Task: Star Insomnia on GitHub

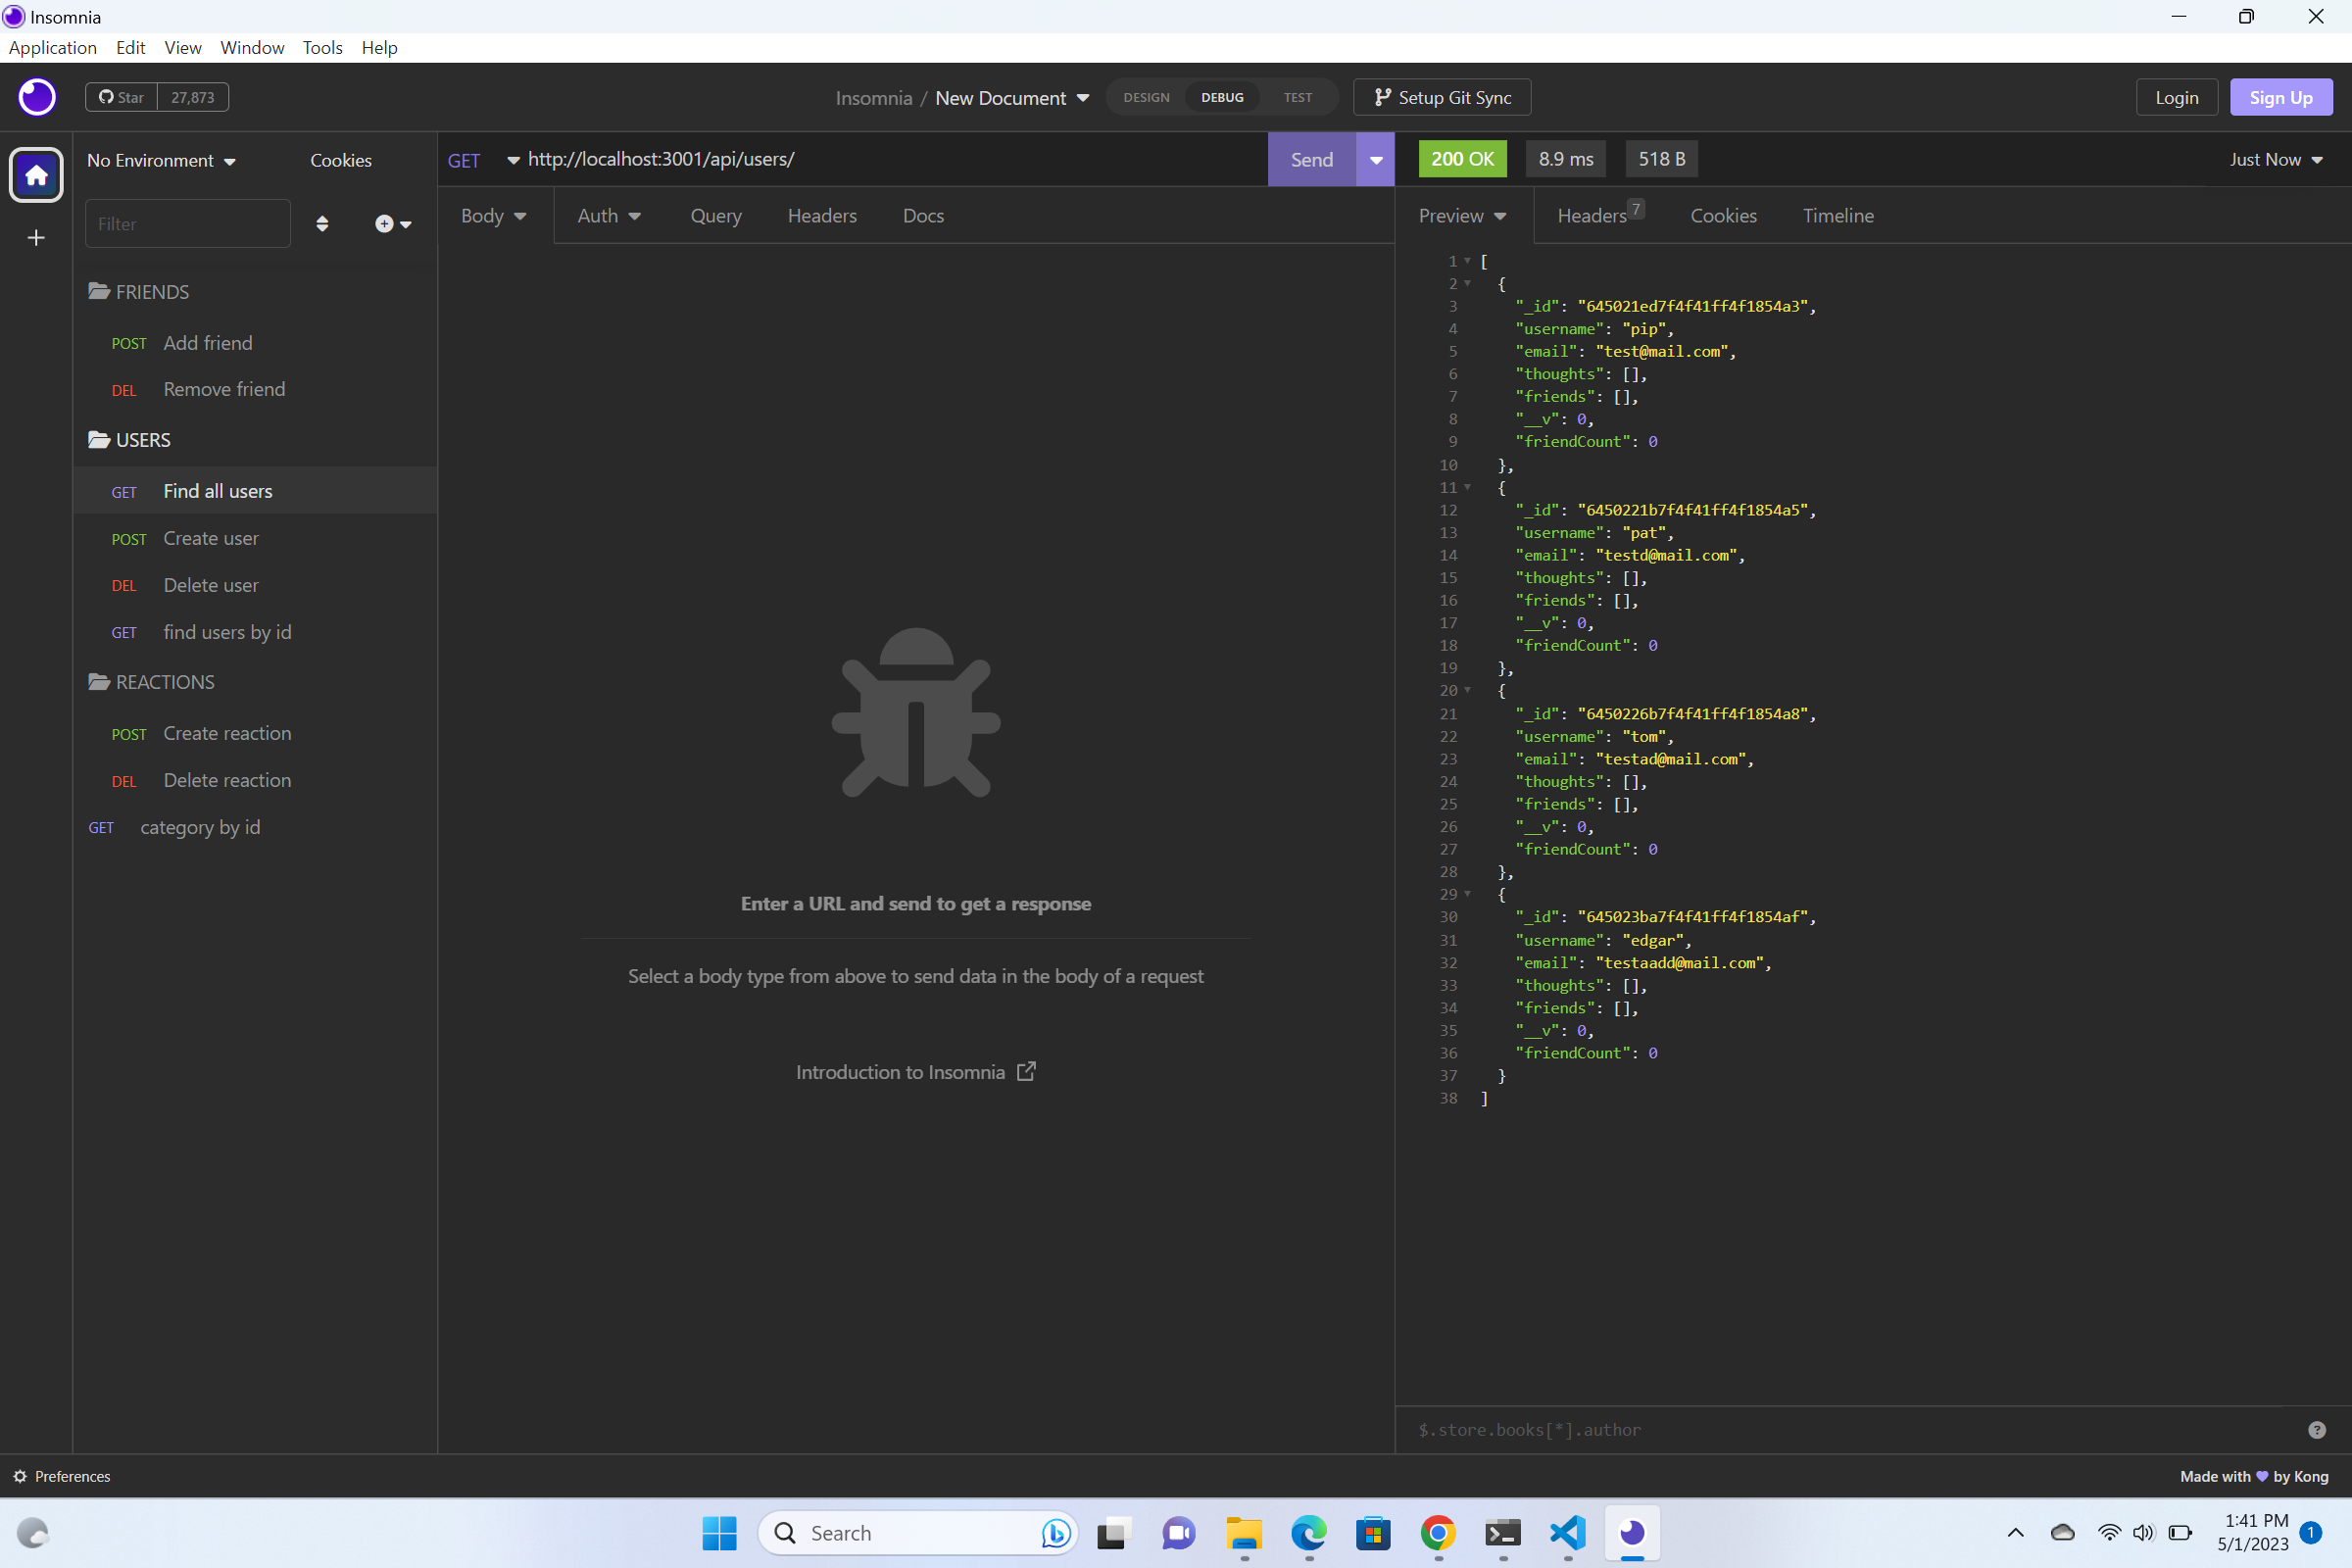Action: point(122,97)
